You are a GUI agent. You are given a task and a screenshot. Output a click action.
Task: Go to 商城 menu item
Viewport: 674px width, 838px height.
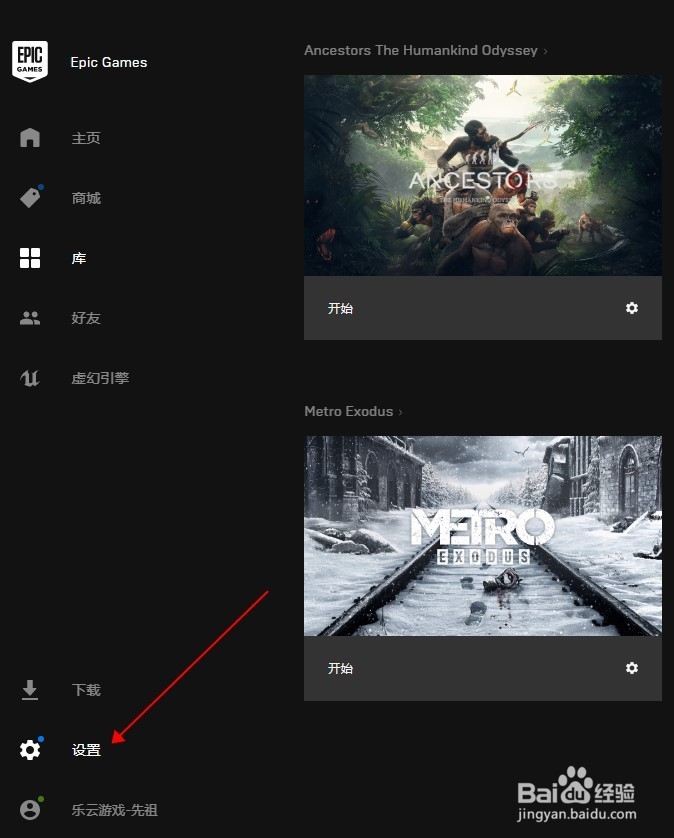click(x=86, y=198)
